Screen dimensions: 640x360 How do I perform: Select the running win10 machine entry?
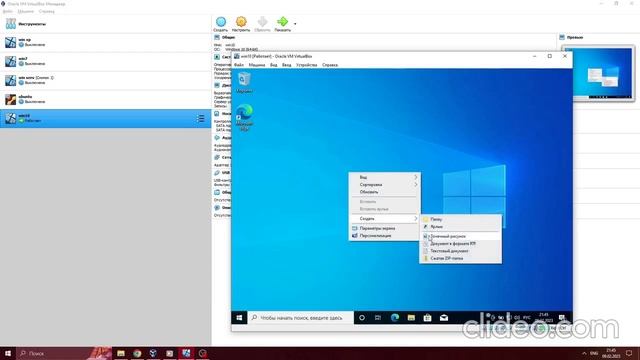click(x=105, y=118)
